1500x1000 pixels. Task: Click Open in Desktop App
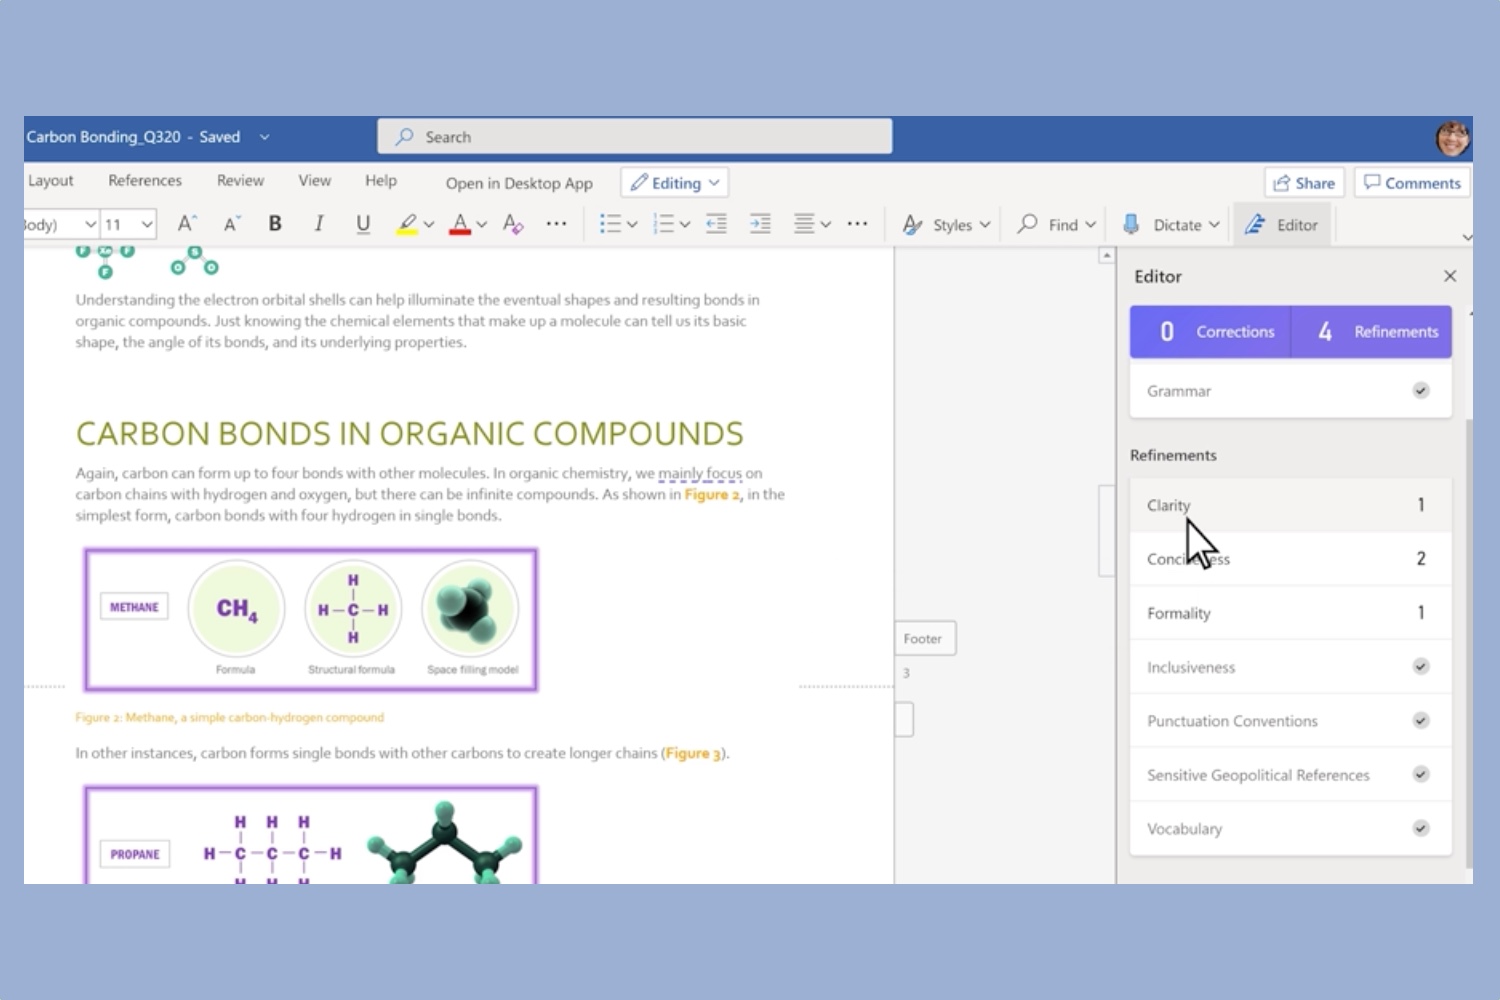(x=519, y=183)
